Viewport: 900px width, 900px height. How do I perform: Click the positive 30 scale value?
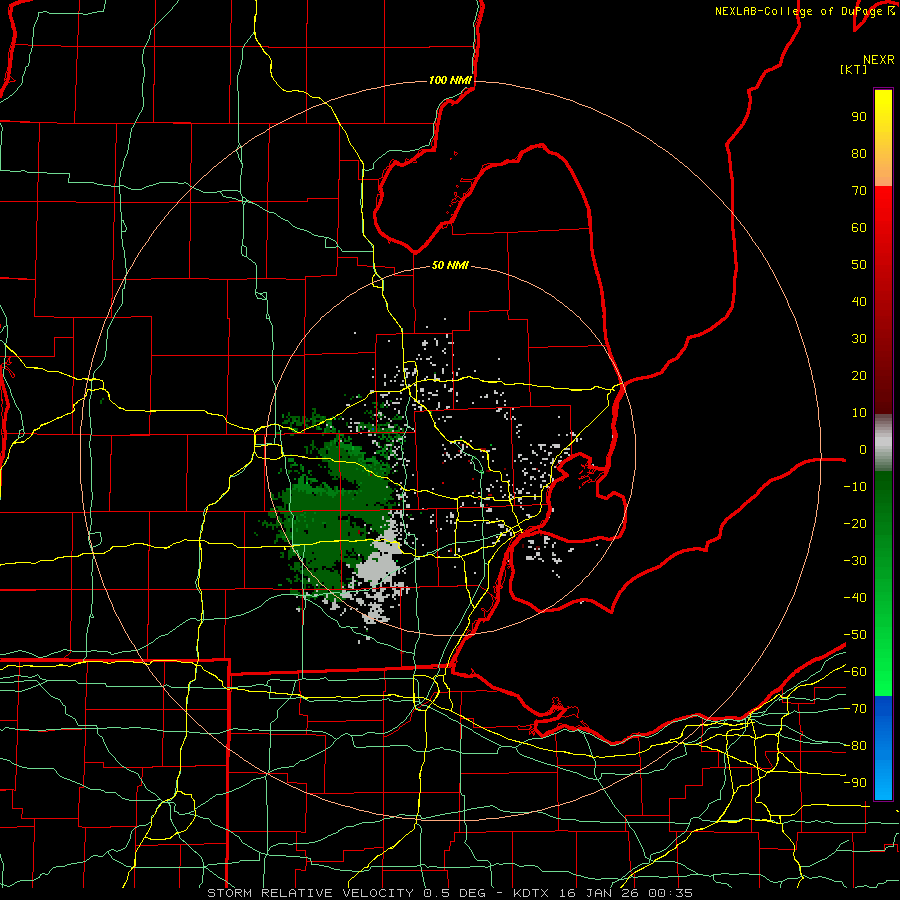coord(859,339)
